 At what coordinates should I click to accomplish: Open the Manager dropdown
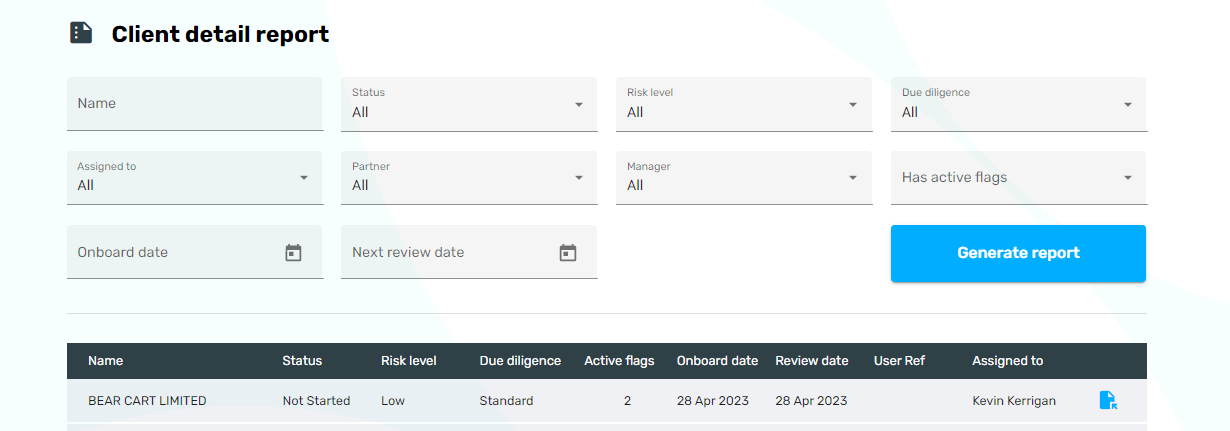(744, 178)
